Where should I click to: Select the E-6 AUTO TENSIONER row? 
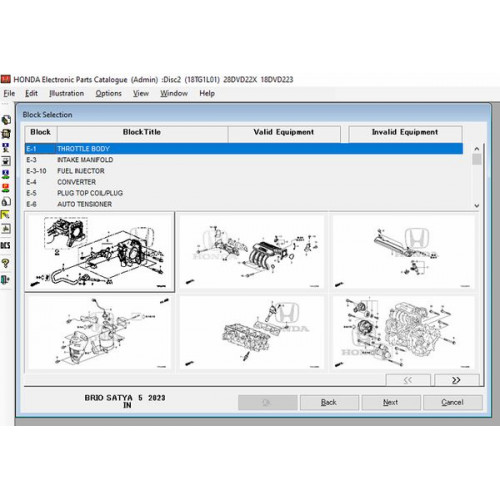coord(244,204)
